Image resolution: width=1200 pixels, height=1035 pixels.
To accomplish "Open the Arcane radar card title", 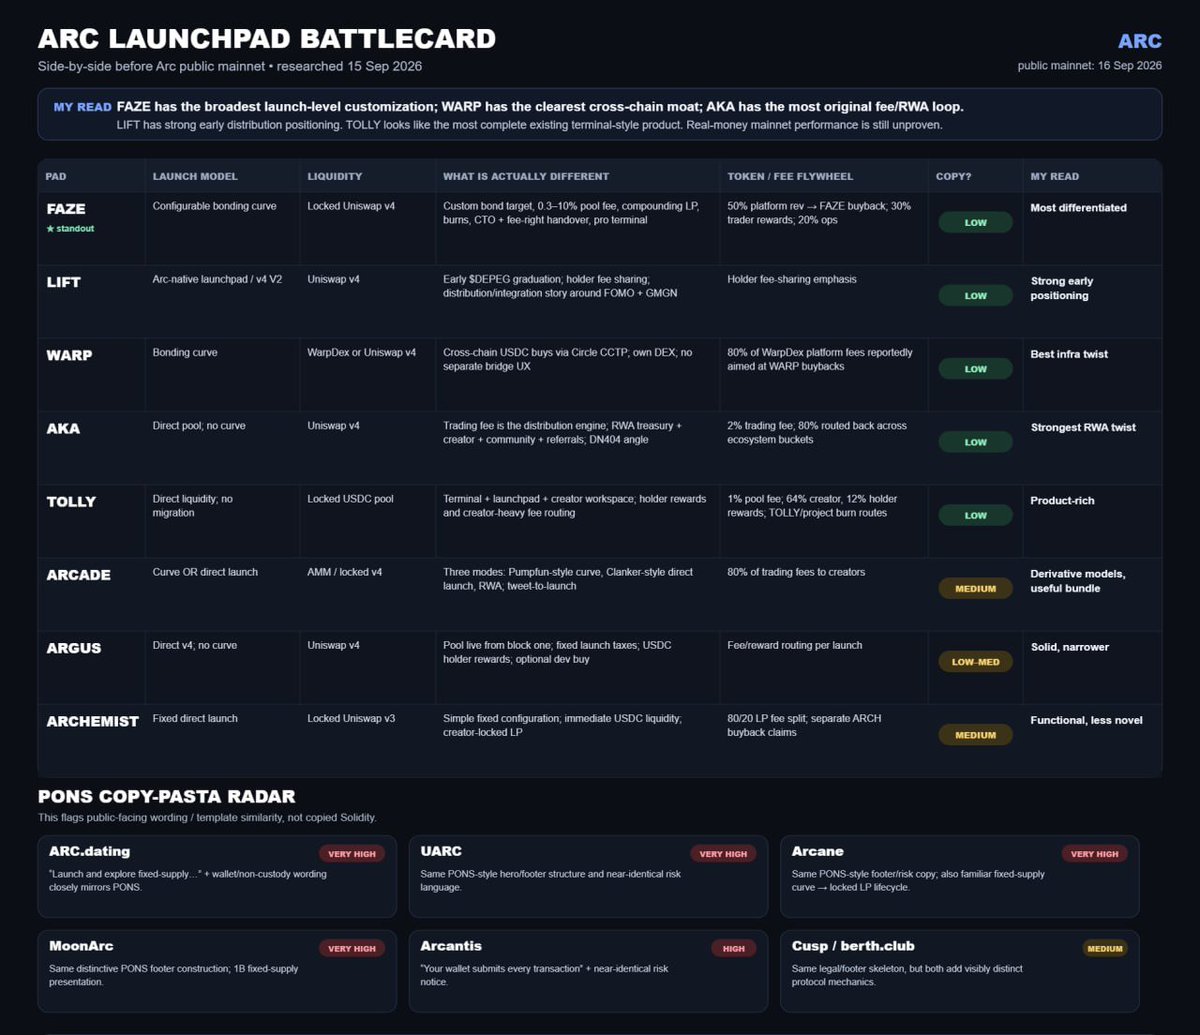I will coord(817,852).
